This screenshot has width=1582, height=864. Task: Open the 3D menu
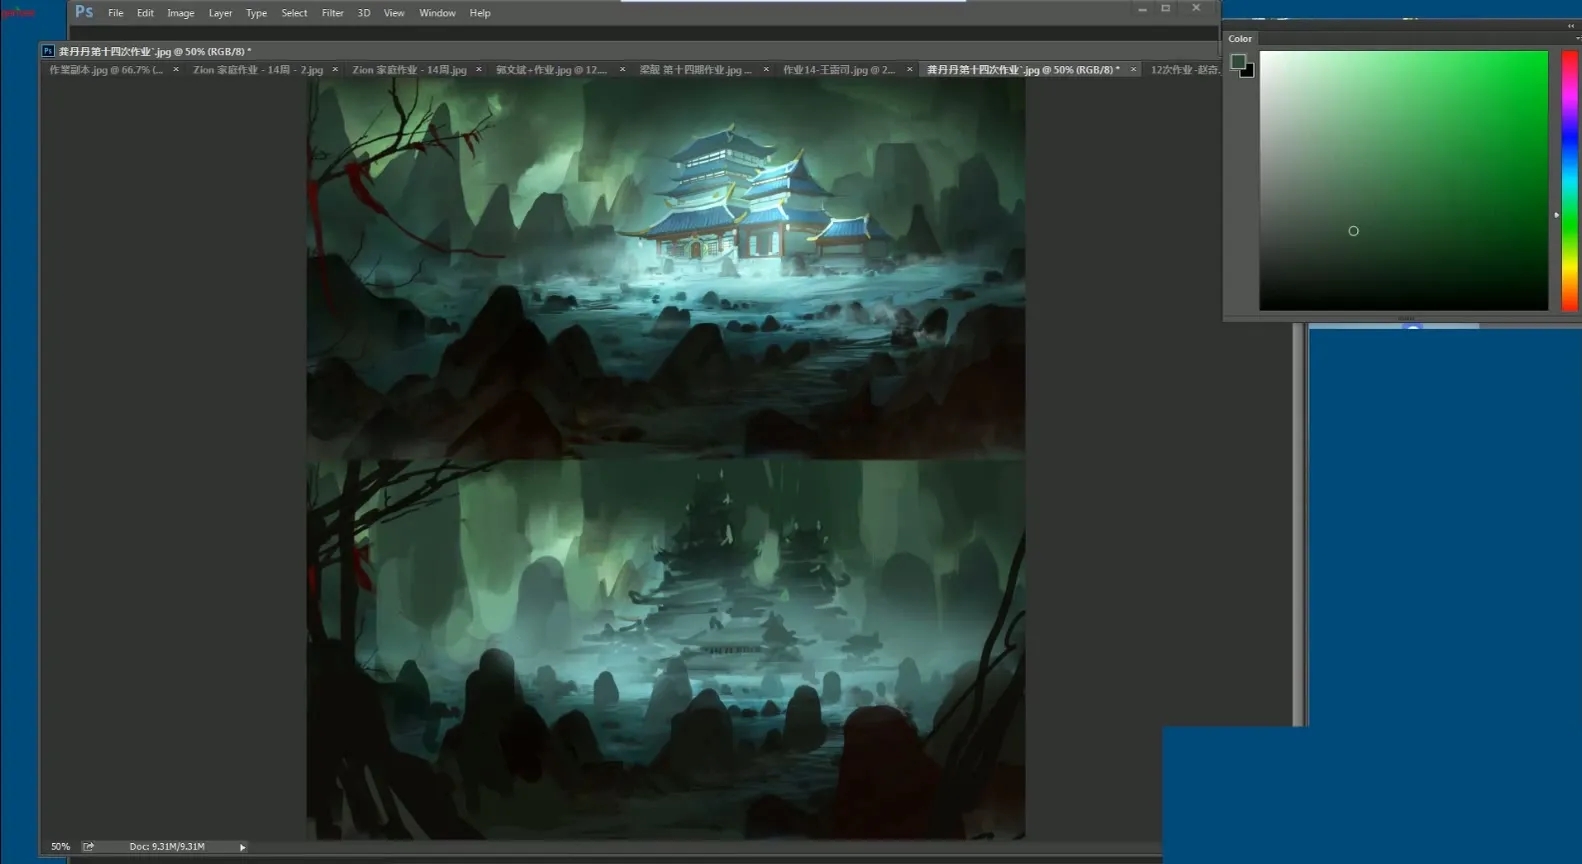pyautogui.click(x=363, y=13)
